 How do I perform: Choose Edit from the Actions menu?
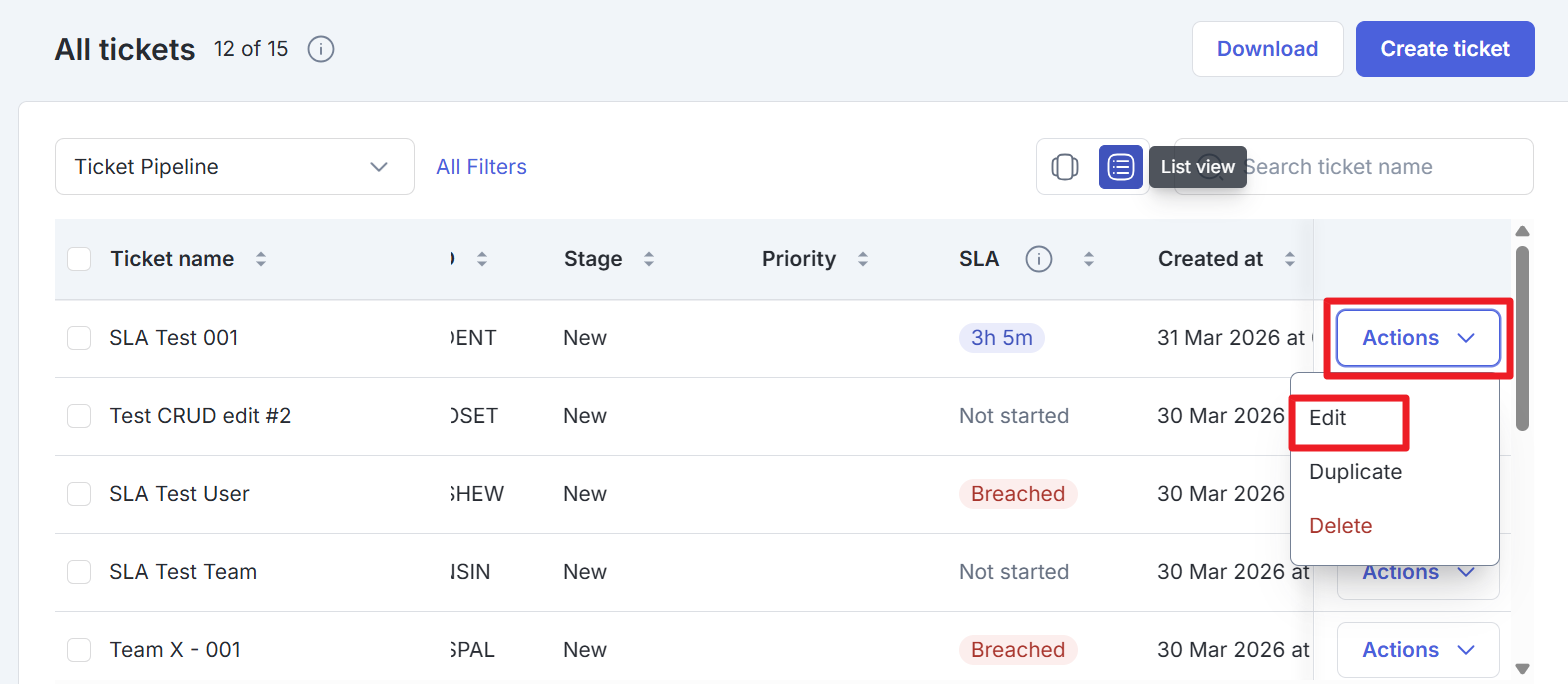pos(1328,418)
